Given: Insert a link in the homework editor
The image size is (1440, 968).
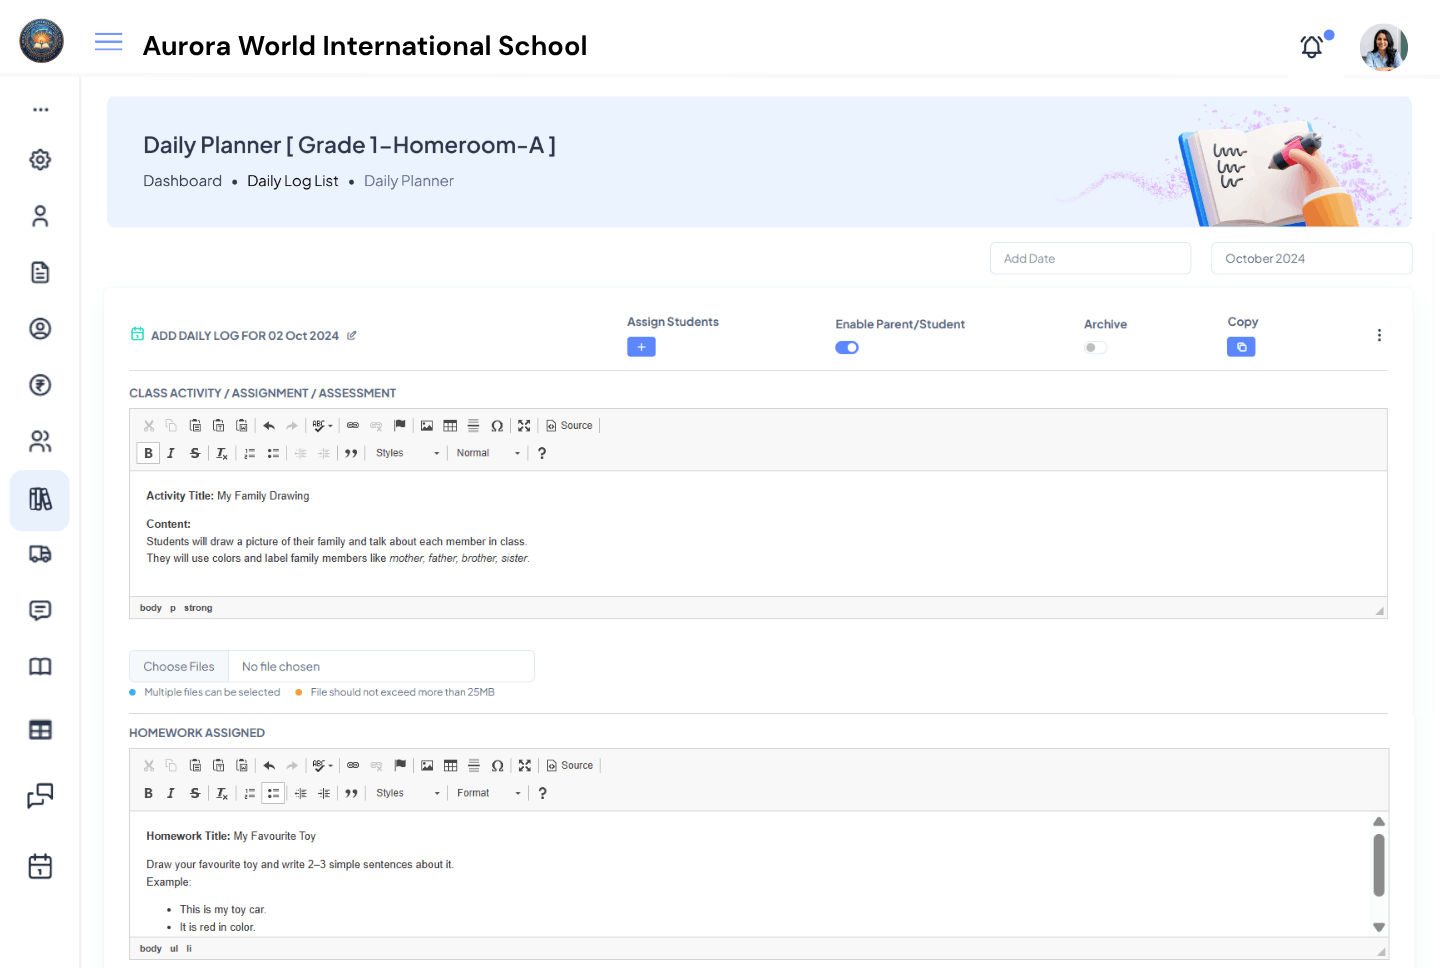Looking at the screenshot, I should tap(353, 765).
